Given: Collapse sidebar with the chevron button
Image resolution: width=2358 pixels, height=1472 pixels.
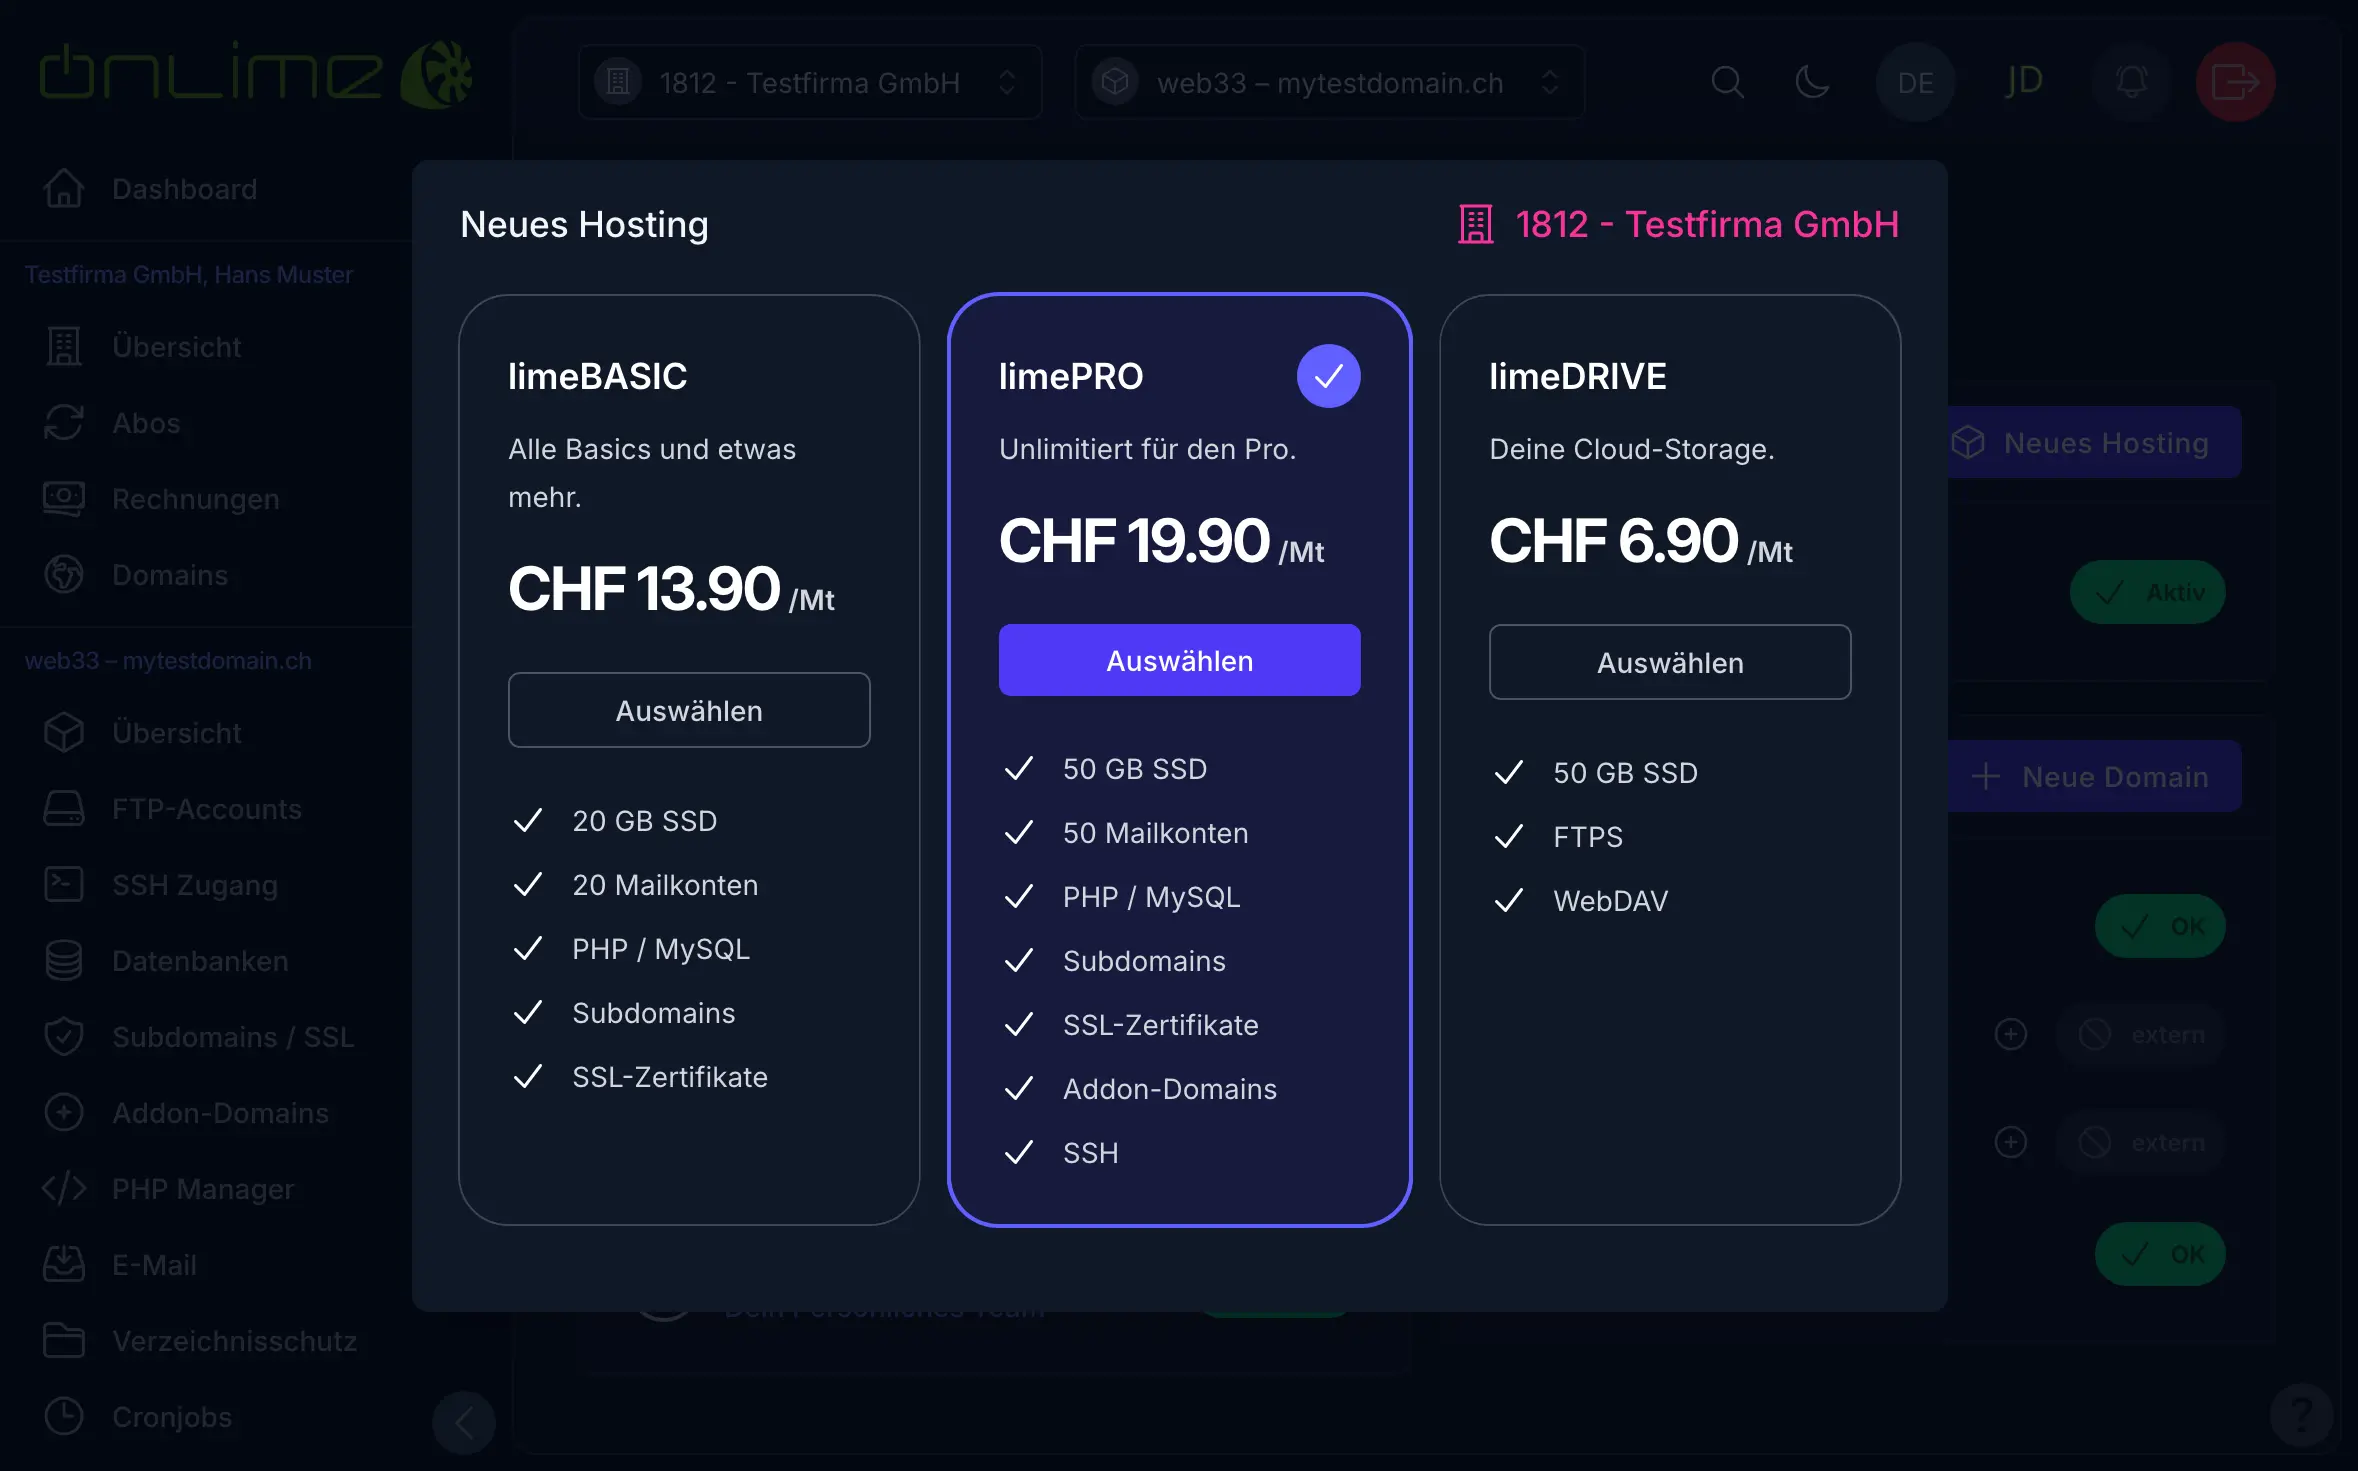Looking at the screenshot, I should [464, 1421].
